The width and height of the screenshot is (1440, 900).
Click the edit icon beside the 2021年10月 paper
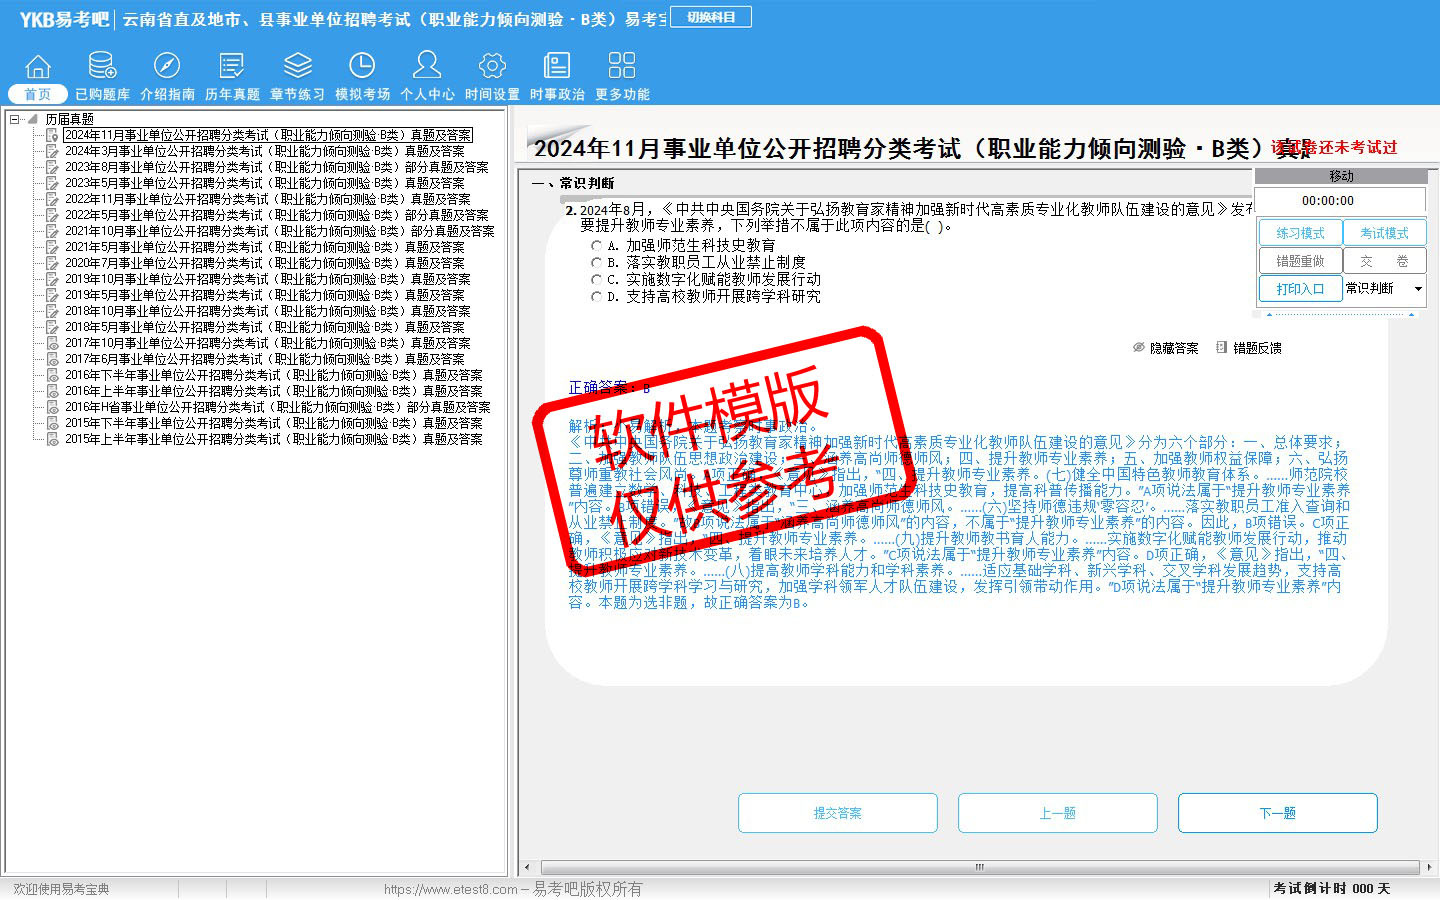click(52, 231)
